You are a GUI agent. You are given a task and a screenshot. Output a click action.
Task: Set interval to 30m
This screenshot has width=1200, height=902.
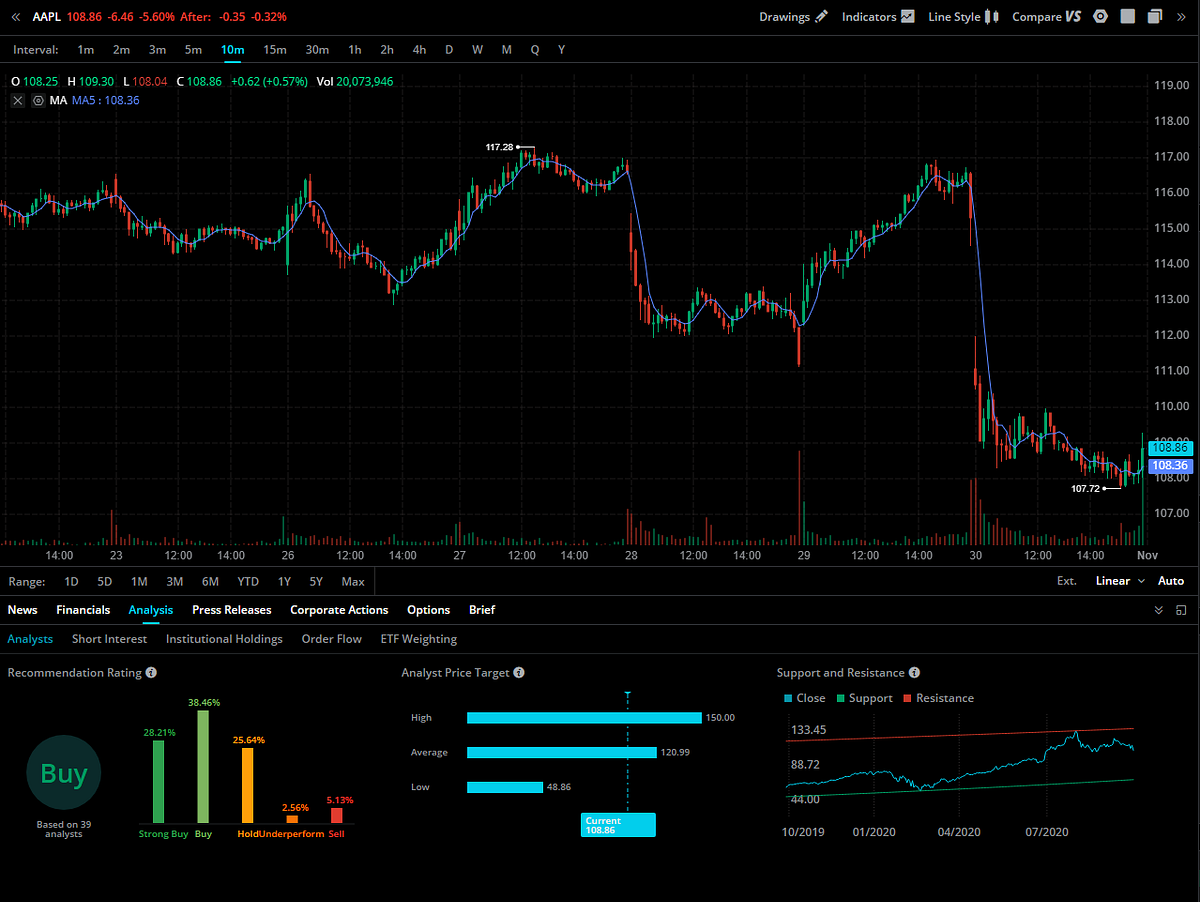coord(317,49)
